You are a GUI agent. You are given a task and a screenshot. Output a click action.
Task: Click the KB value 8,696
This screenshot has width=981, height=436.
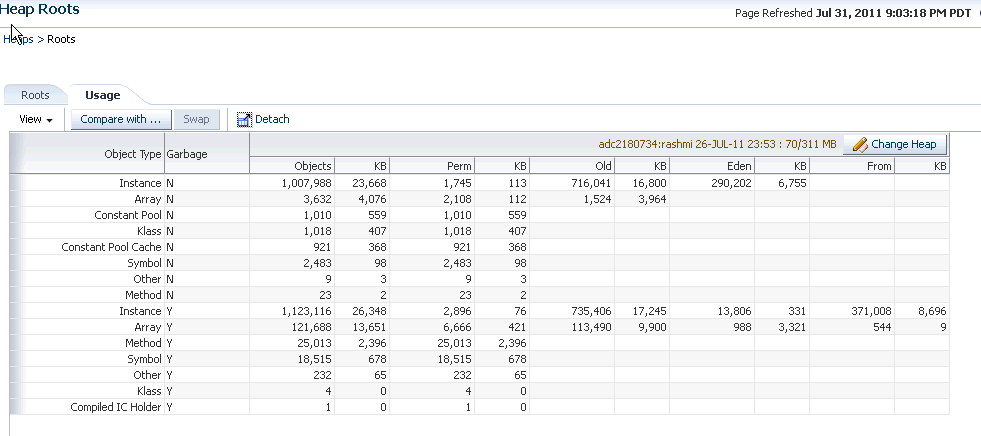[x=932, y=311]
